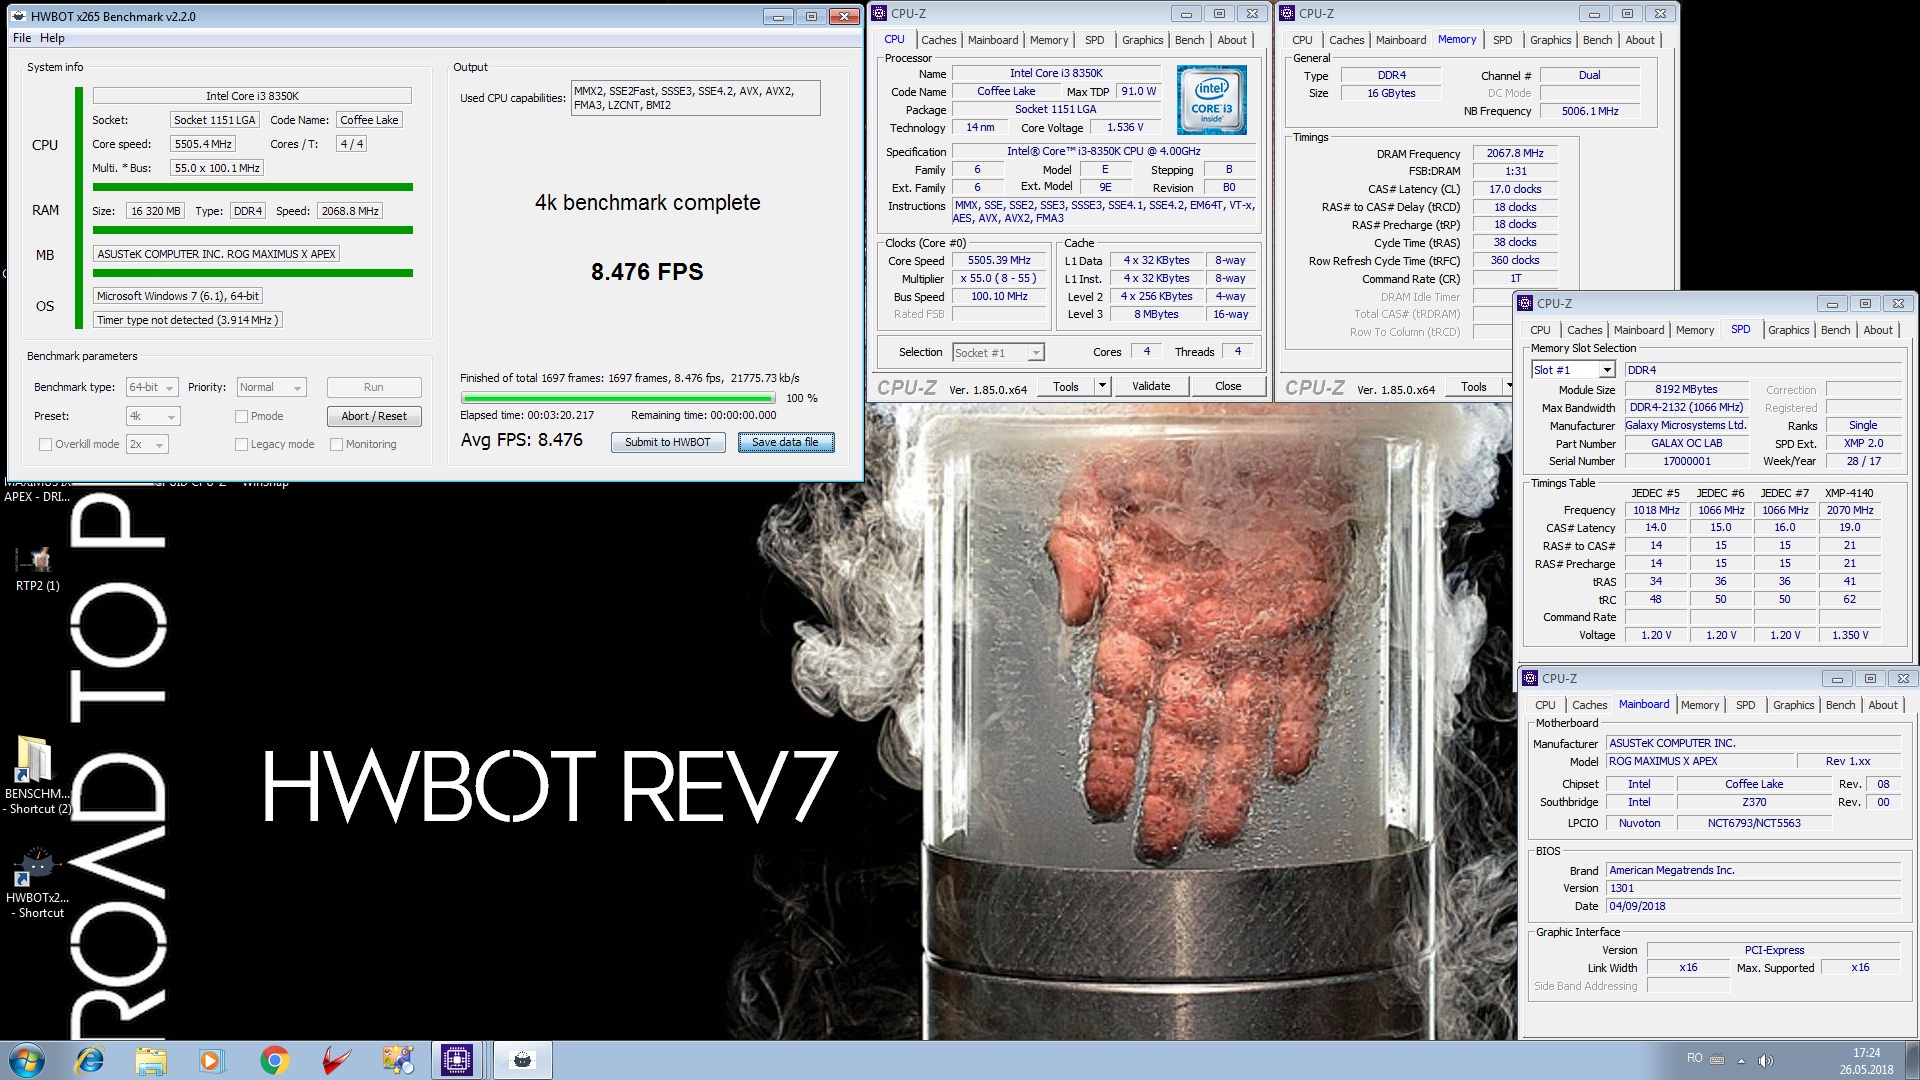The width and height of the screenshot is (1920, 1080).
Task: Click the volume speaker tray icon
Action: [1766, 1060]
